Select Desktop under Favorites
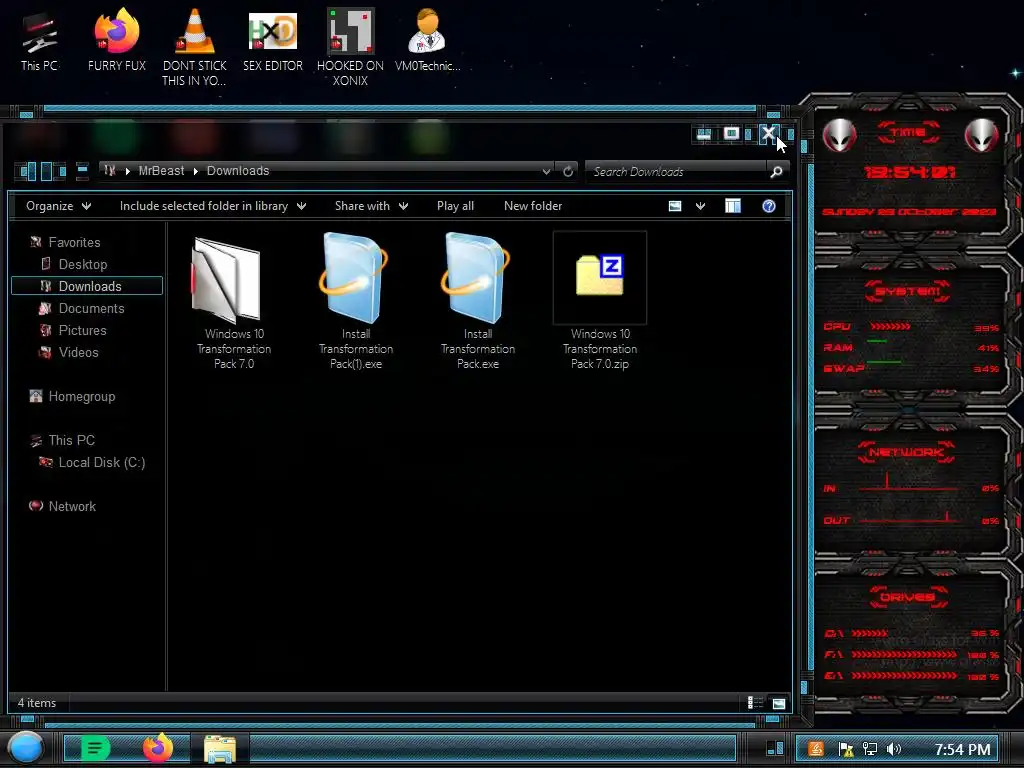 pyautogui.click(x=82, y=264)
